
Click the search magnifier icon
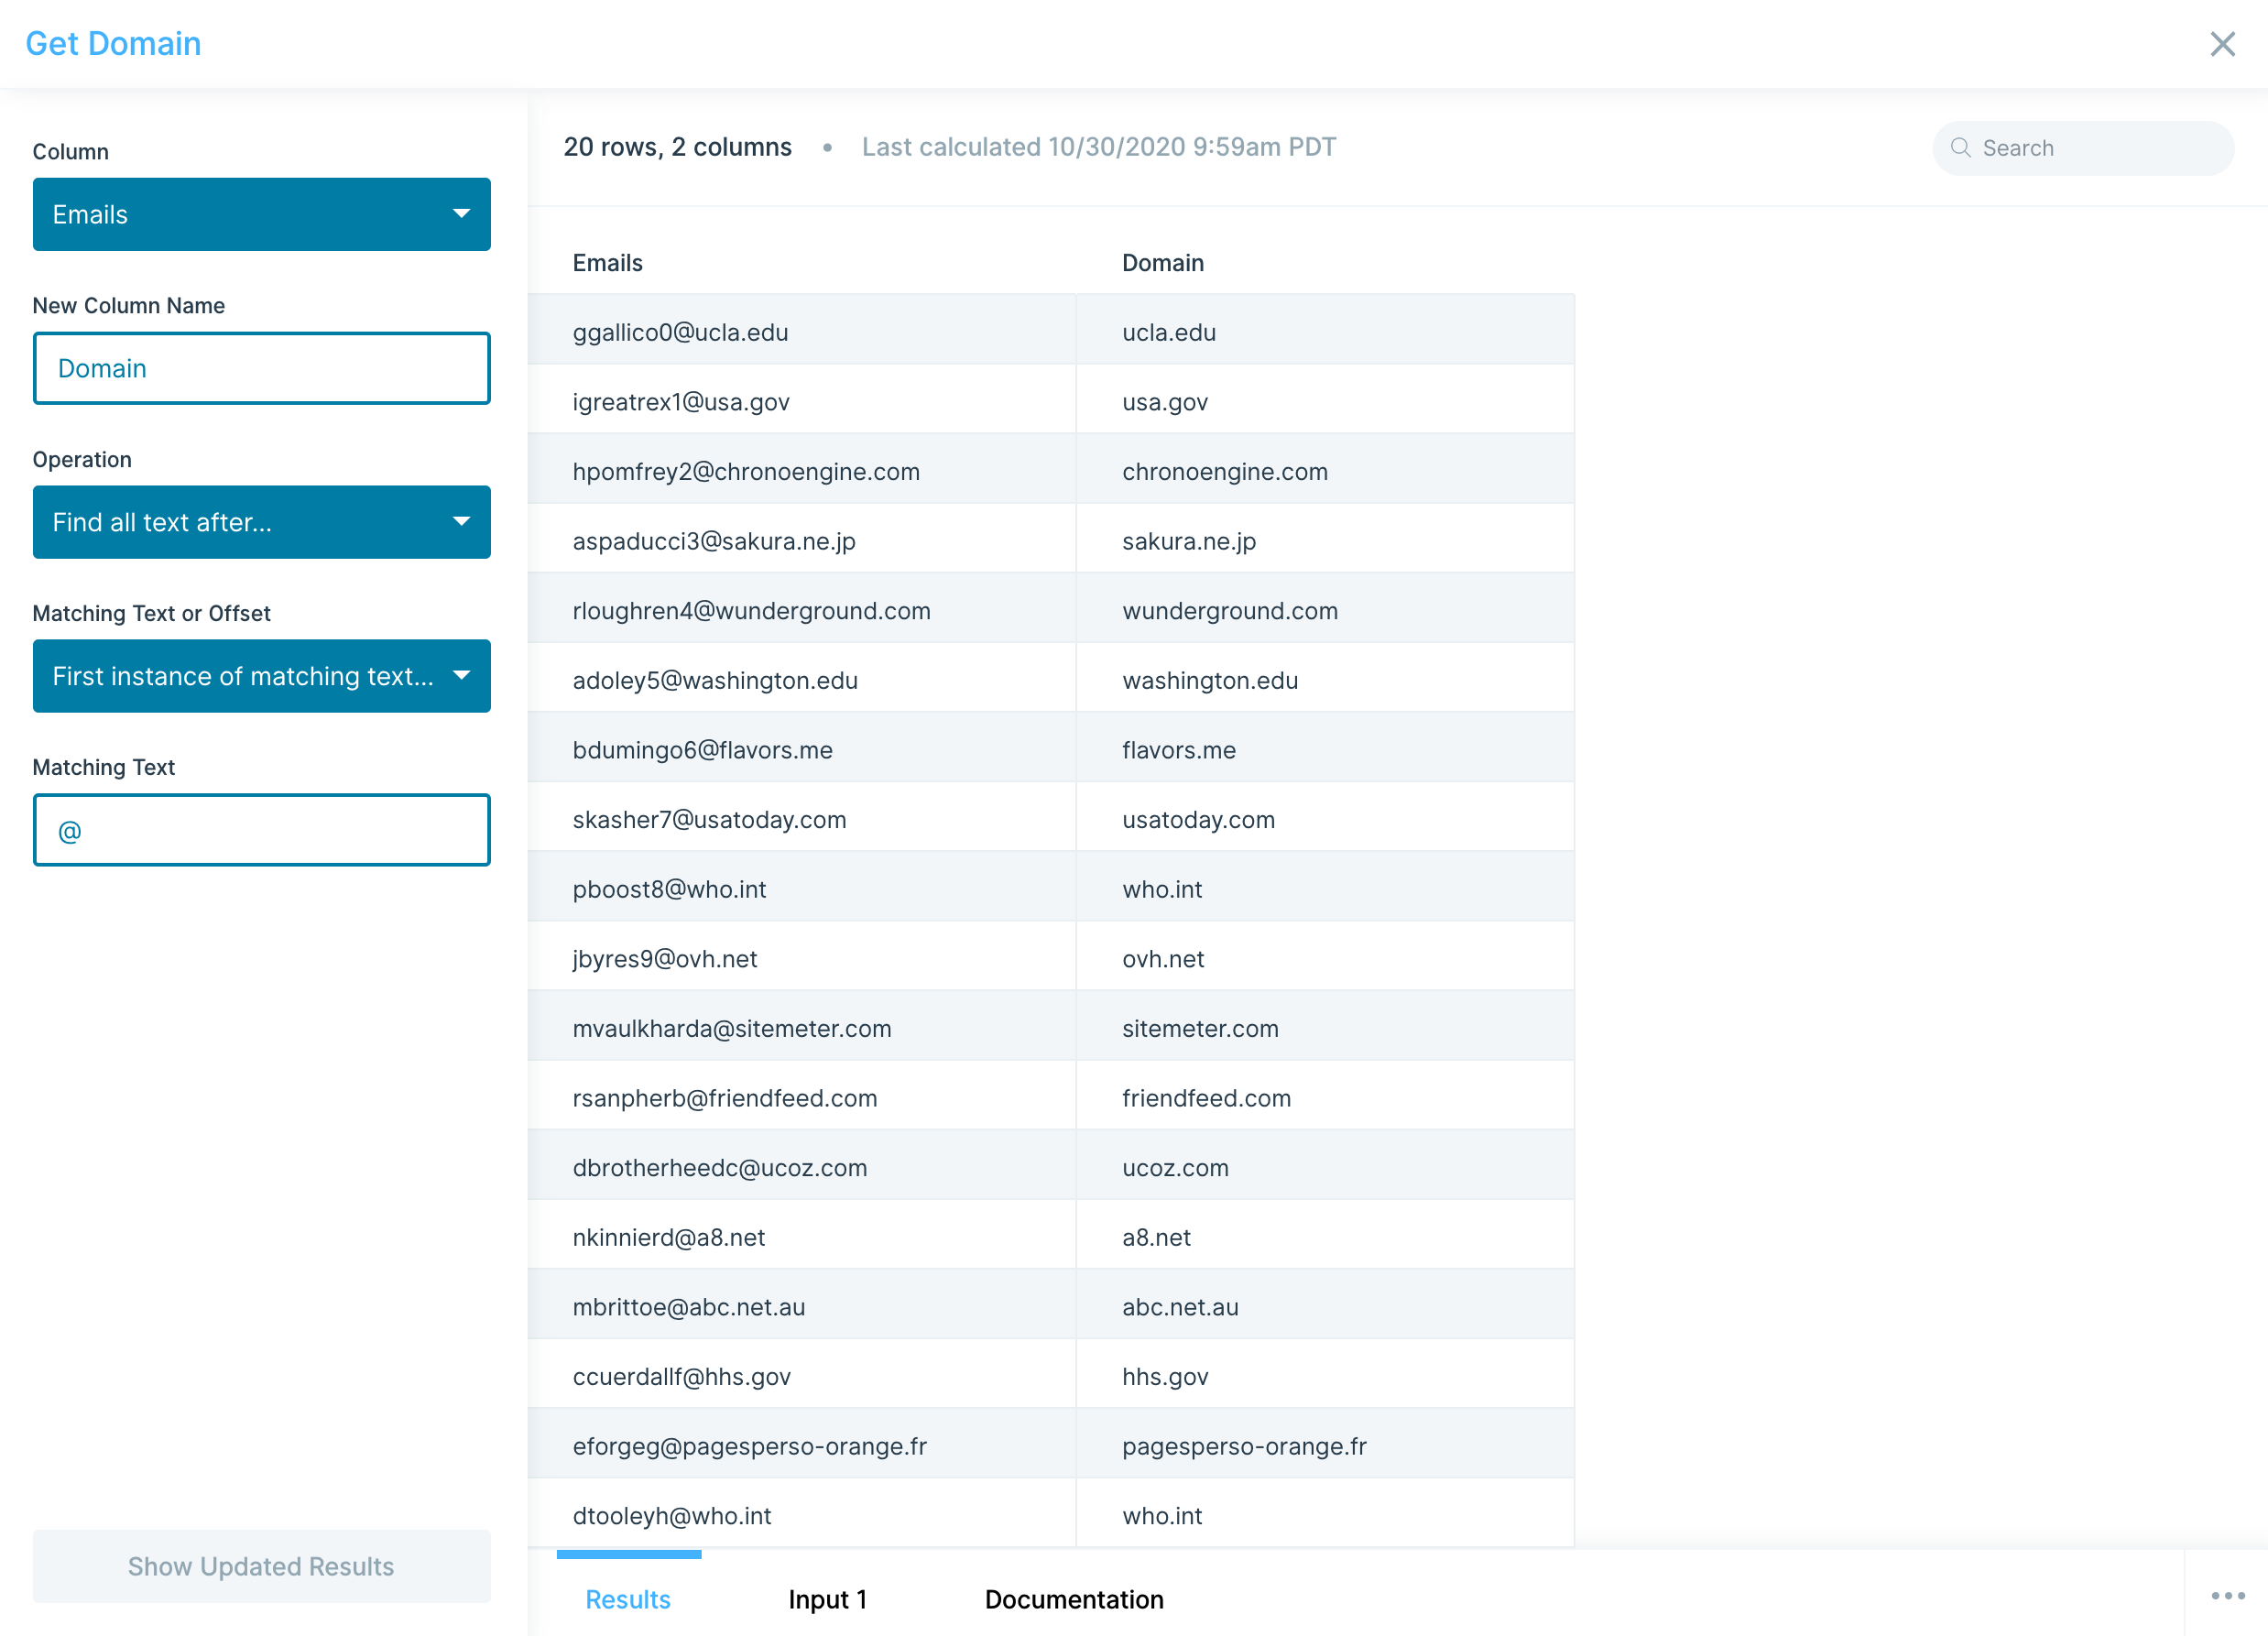point(1960,148)
